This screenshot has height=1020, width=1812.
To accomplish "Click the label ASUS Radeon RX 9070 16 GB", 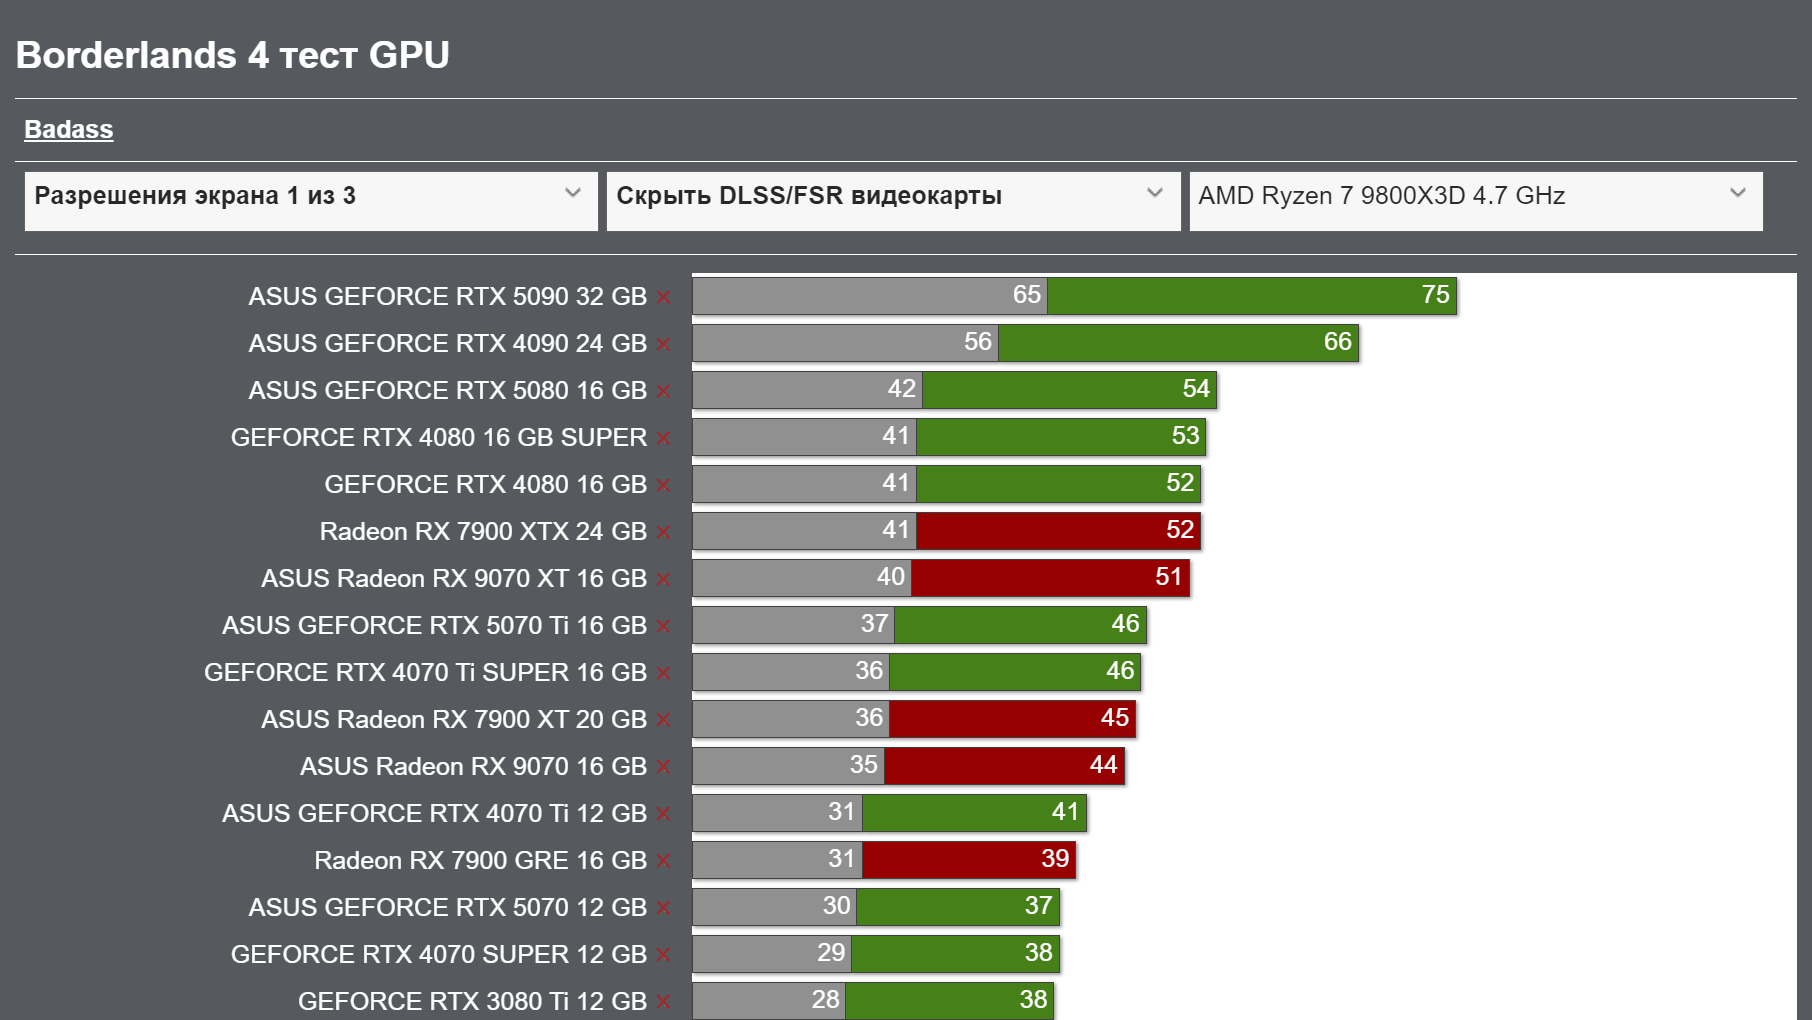I will tap(473, 767).
